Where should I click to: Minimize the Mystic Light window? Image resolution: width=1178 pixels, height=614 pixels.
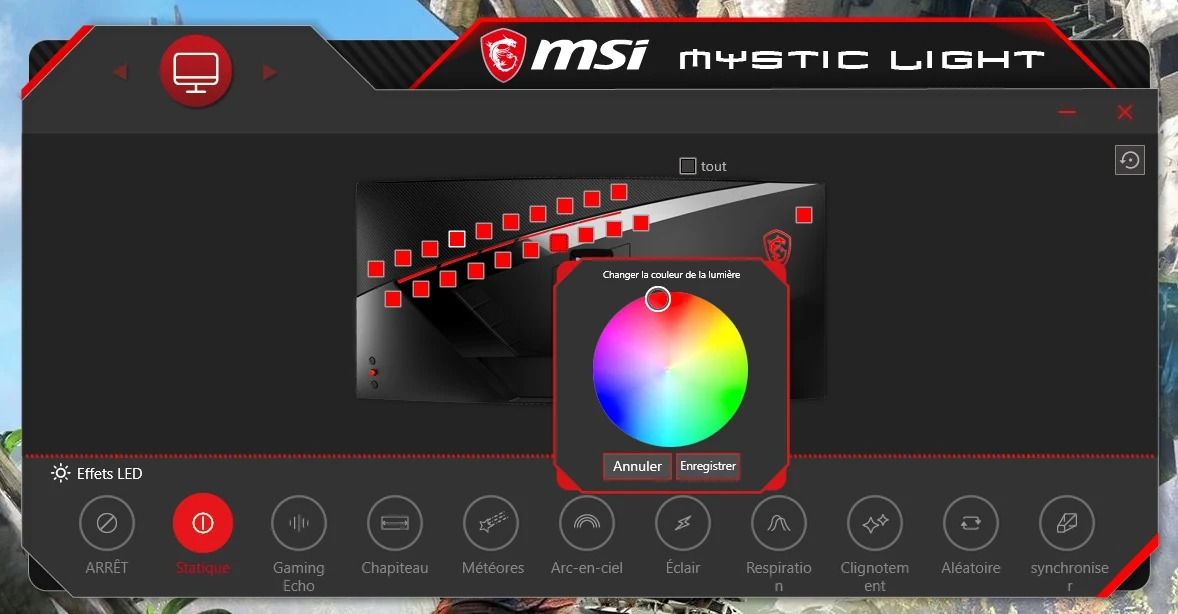1067,113
